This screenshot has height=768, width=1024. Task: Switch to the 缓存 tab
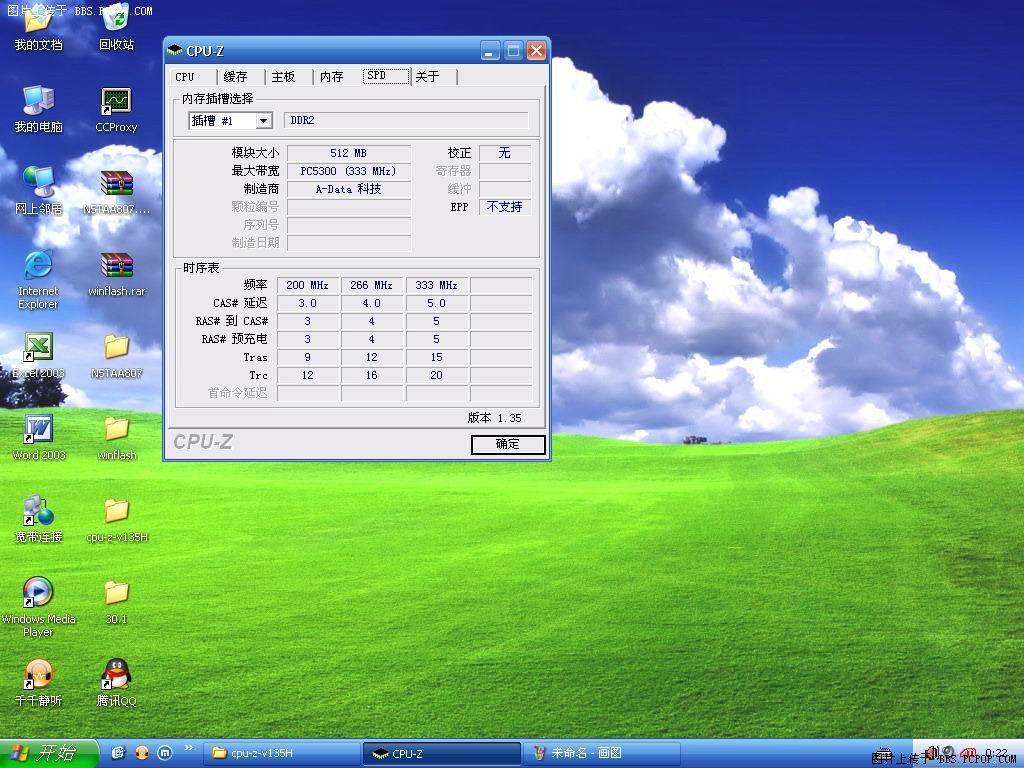point(240,76)
